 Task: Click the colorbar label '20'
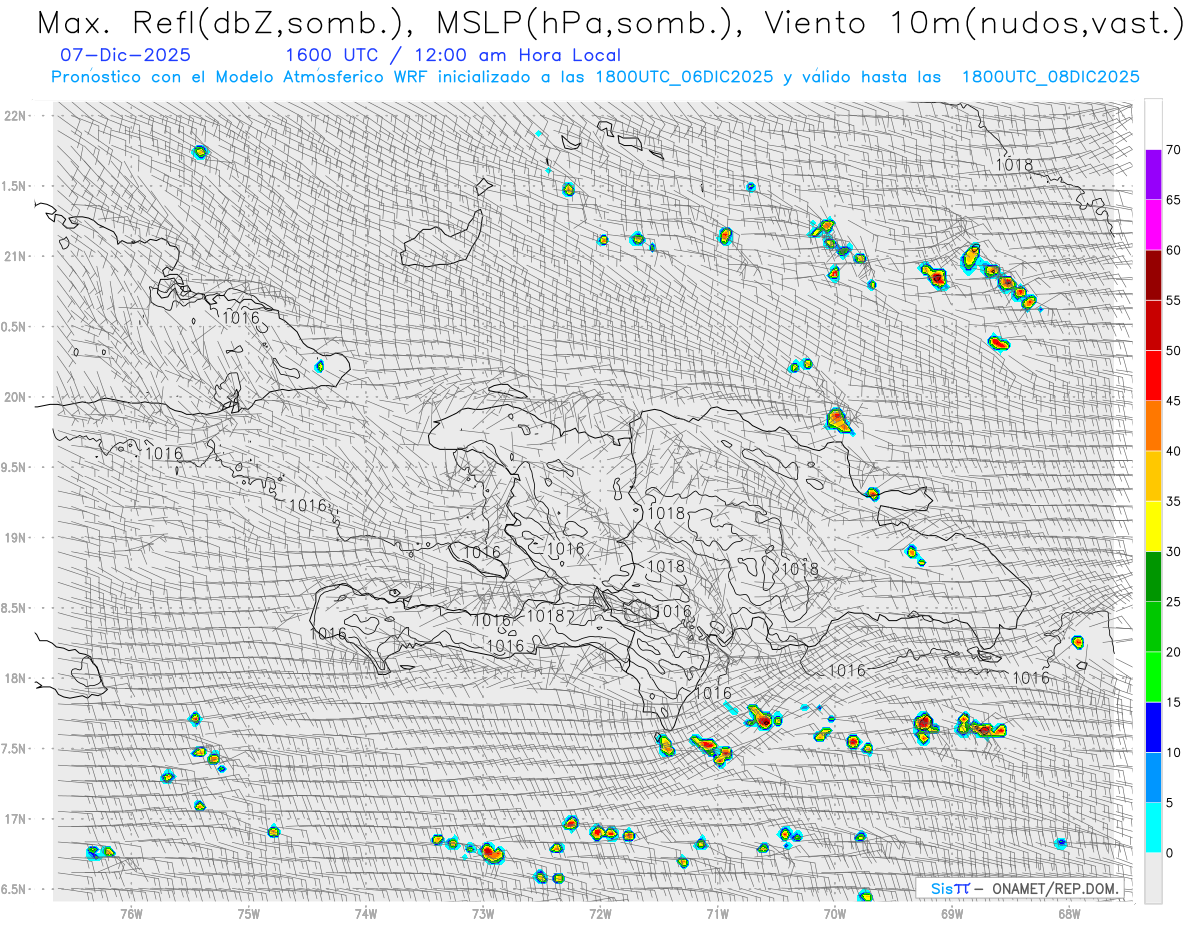[x=1173, y=652]
